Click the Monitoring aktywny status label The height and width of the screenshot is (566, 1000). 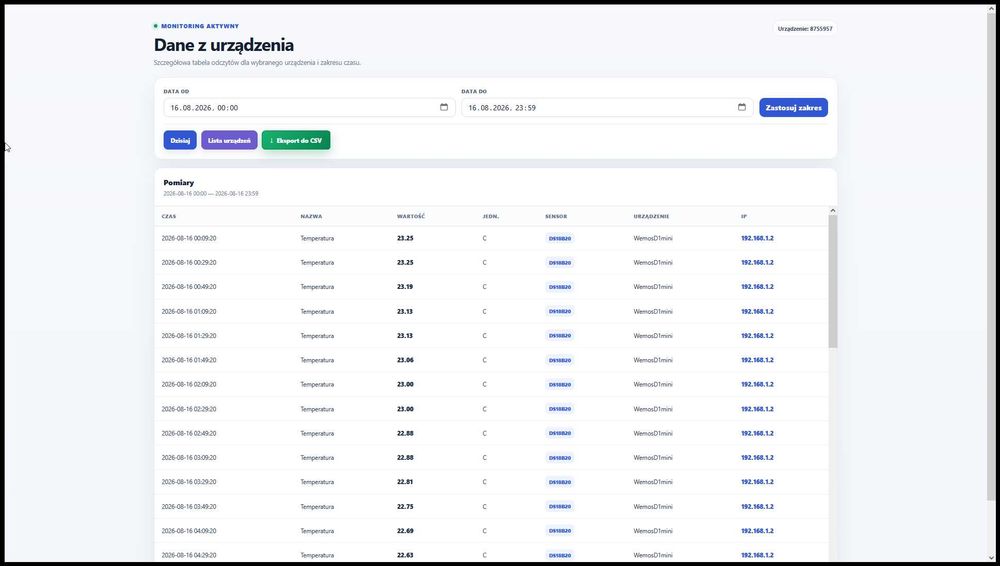coord(200,26)
